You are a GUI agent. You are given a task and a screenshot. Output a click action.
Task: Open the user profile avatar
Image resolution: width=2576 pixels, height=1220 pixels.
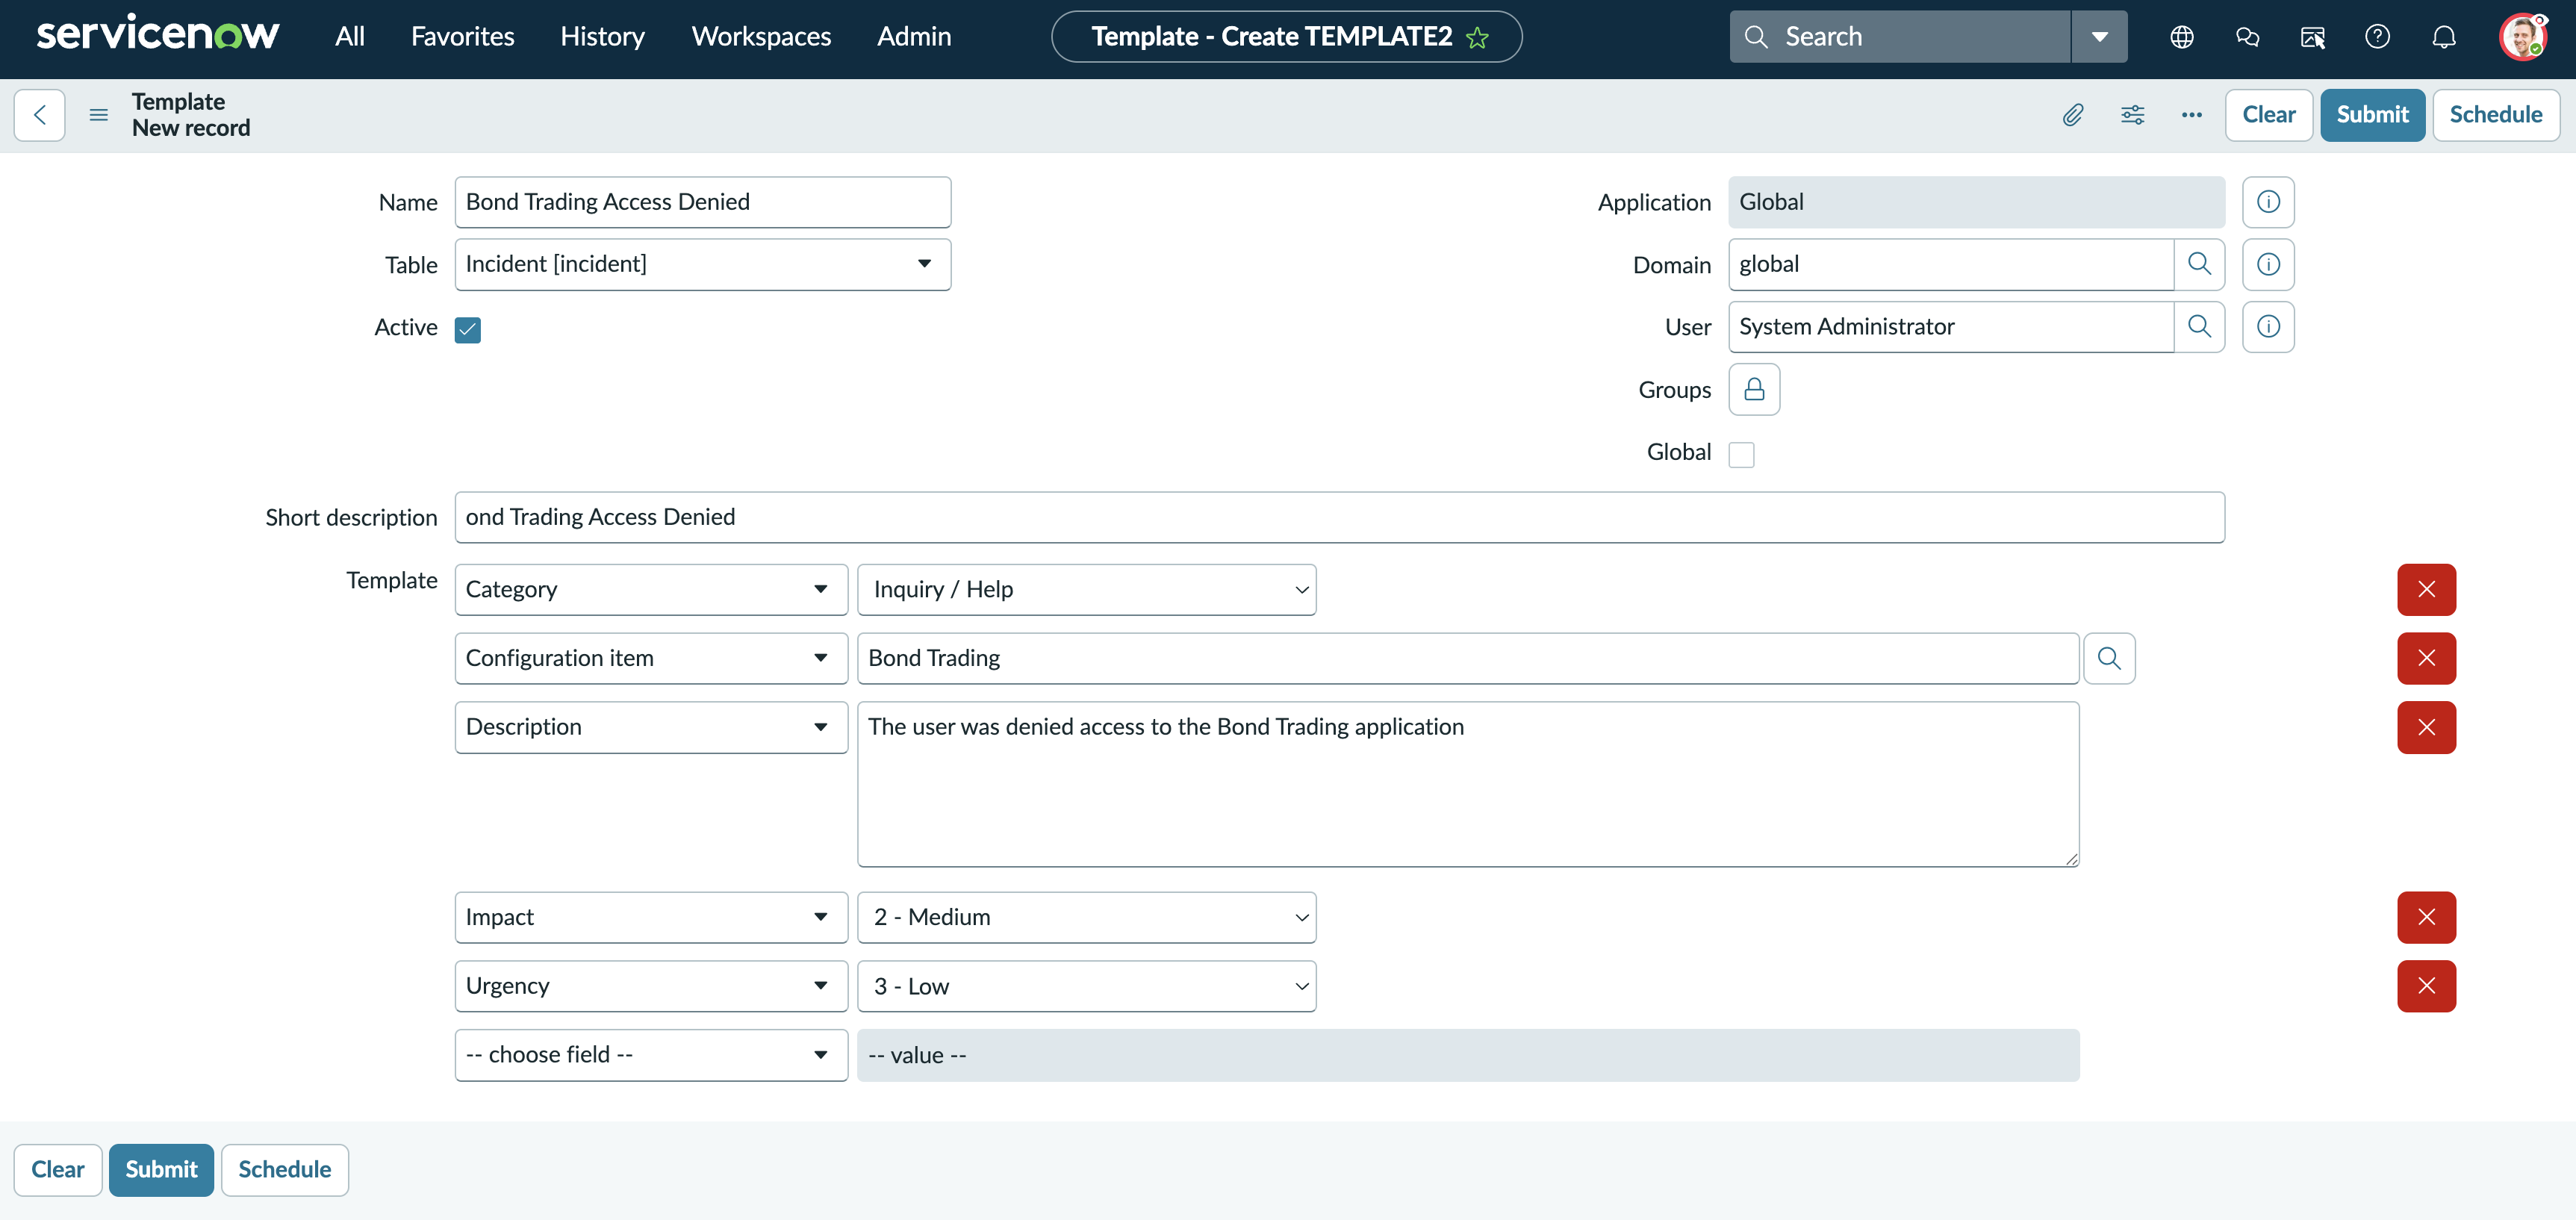pos(2522,37)
